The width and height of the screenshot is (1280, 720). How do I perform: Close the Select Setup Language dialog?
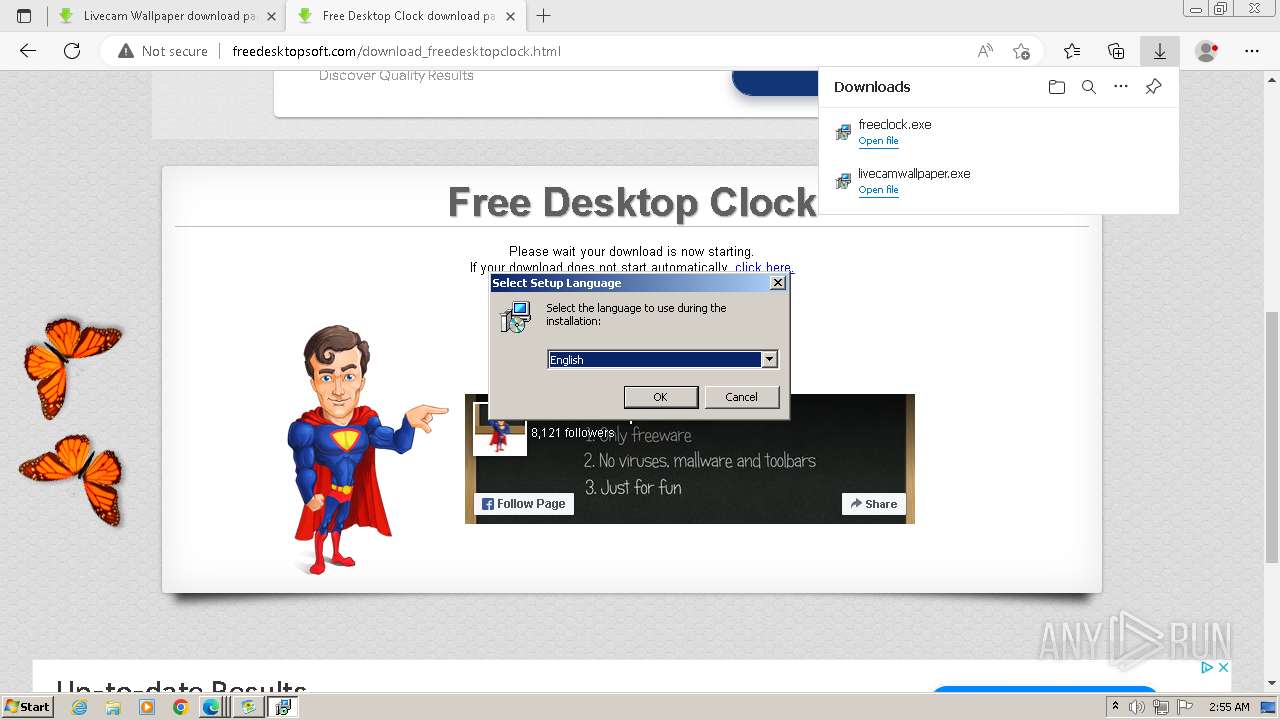tap(777, 283)
